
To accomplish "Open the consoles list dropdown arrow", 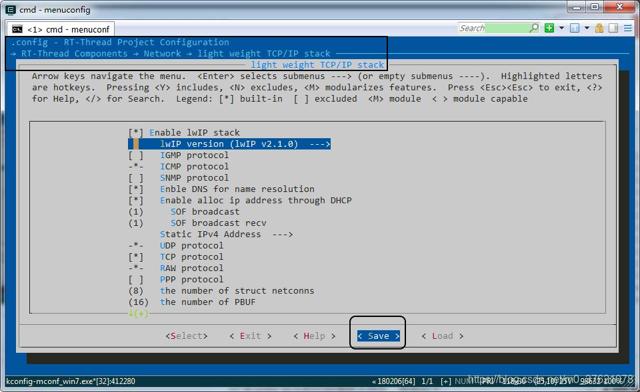I will point(587,28).
